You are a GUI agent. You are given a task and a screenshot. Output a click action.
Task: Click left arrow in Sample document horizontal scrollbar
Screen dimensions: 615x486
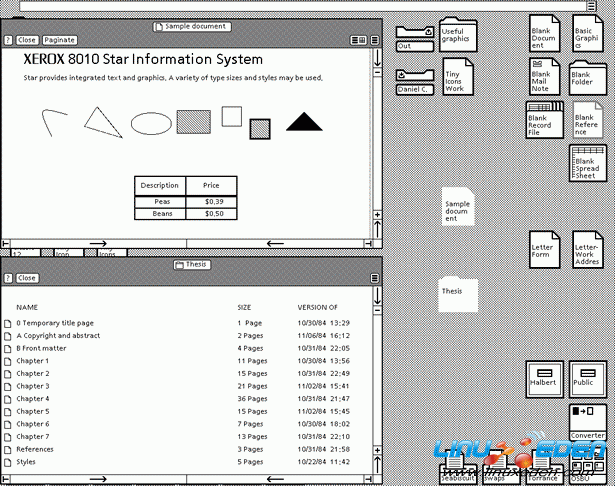[275, 244]
